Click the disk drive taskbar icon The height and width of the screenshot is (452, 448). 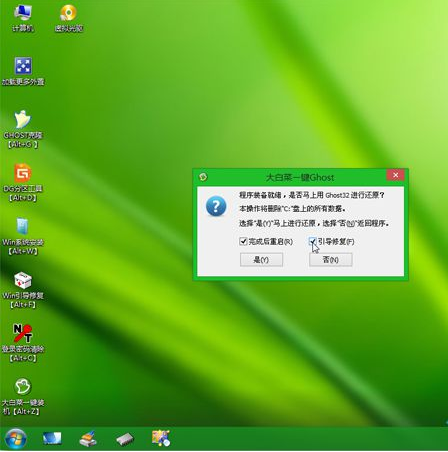pos(125,439)
